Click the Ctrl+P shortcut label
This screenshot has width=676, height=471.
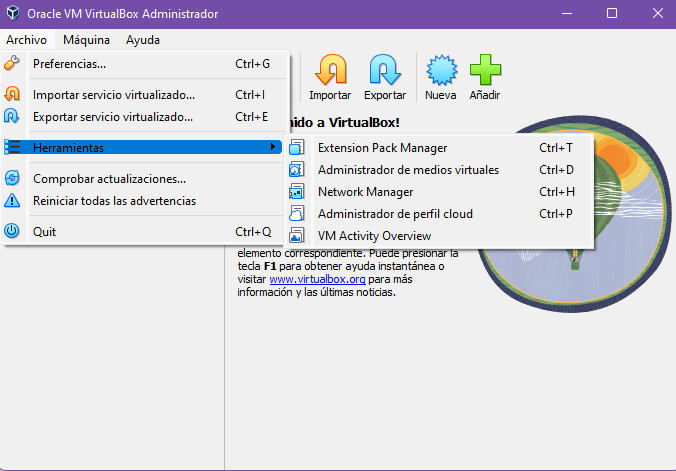click(x=556, y=214)
